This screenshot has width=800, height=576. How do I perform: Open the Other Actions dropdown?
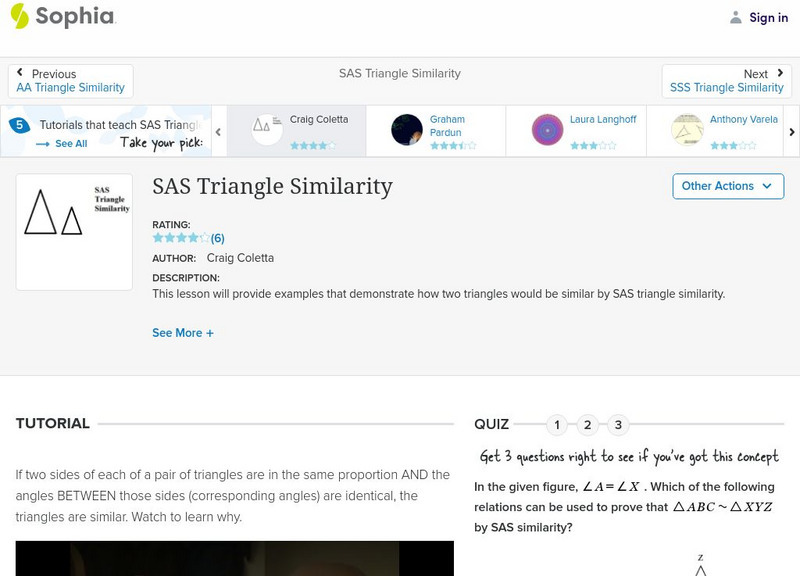[x=727, y=186]
